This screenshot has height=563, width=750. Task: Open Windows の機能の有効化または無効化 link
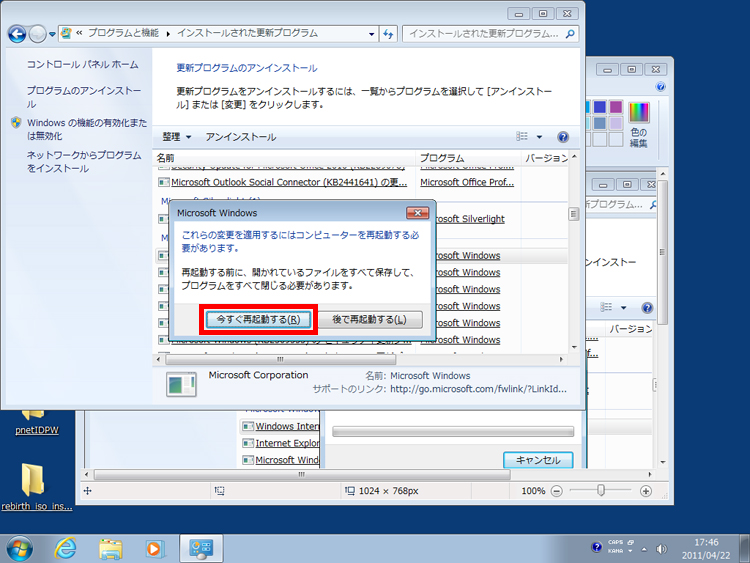[87, 129]
